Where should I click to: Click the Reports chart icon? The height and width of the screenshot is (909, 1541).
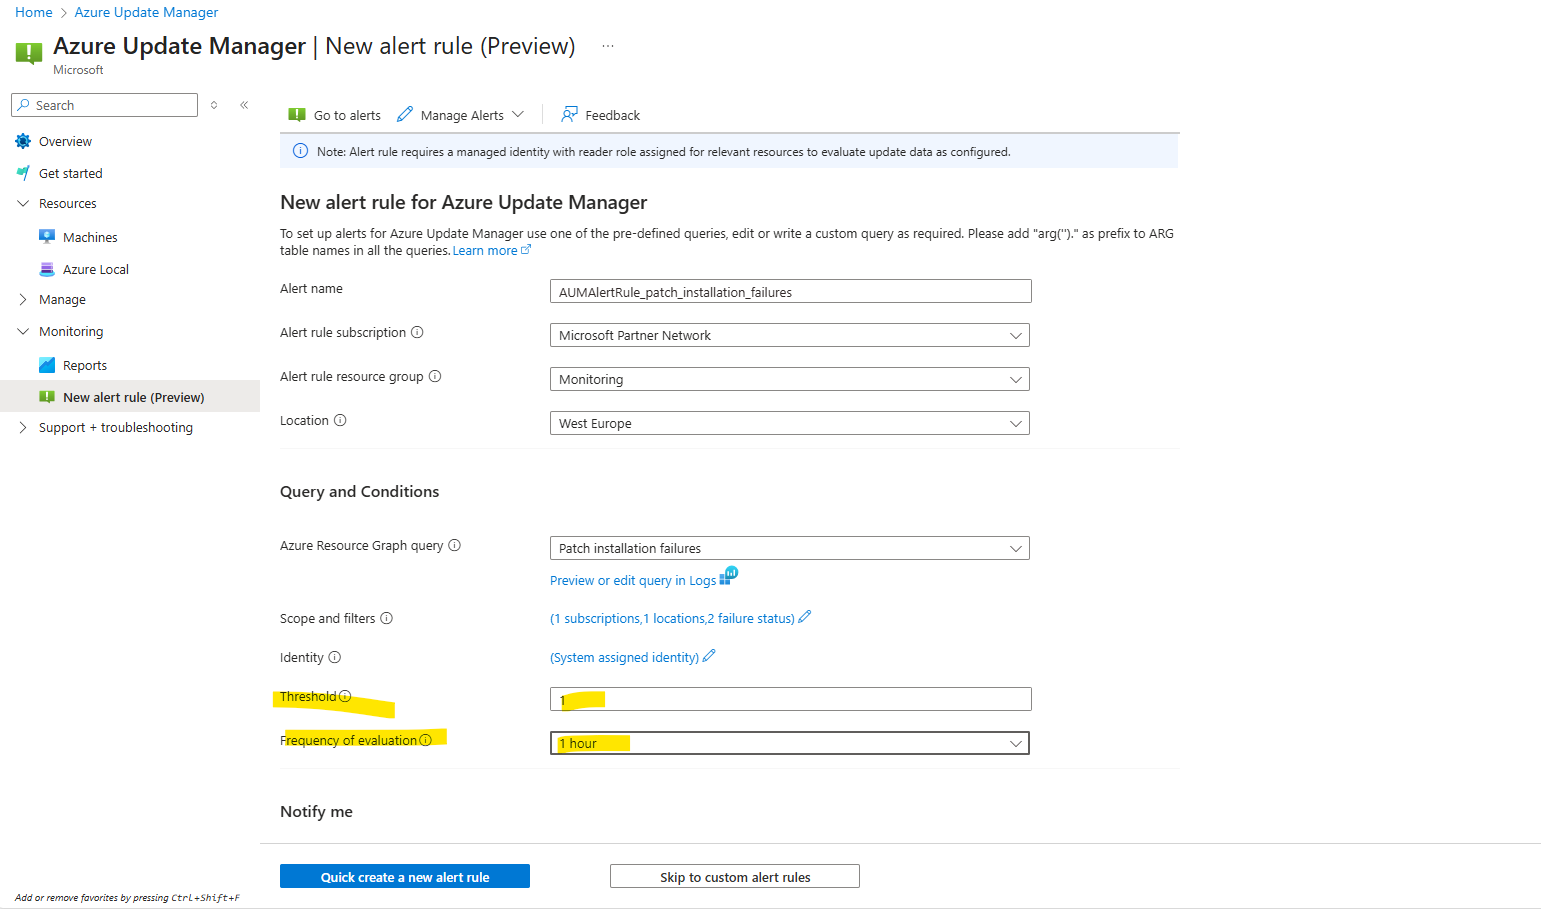coord(47,365)
